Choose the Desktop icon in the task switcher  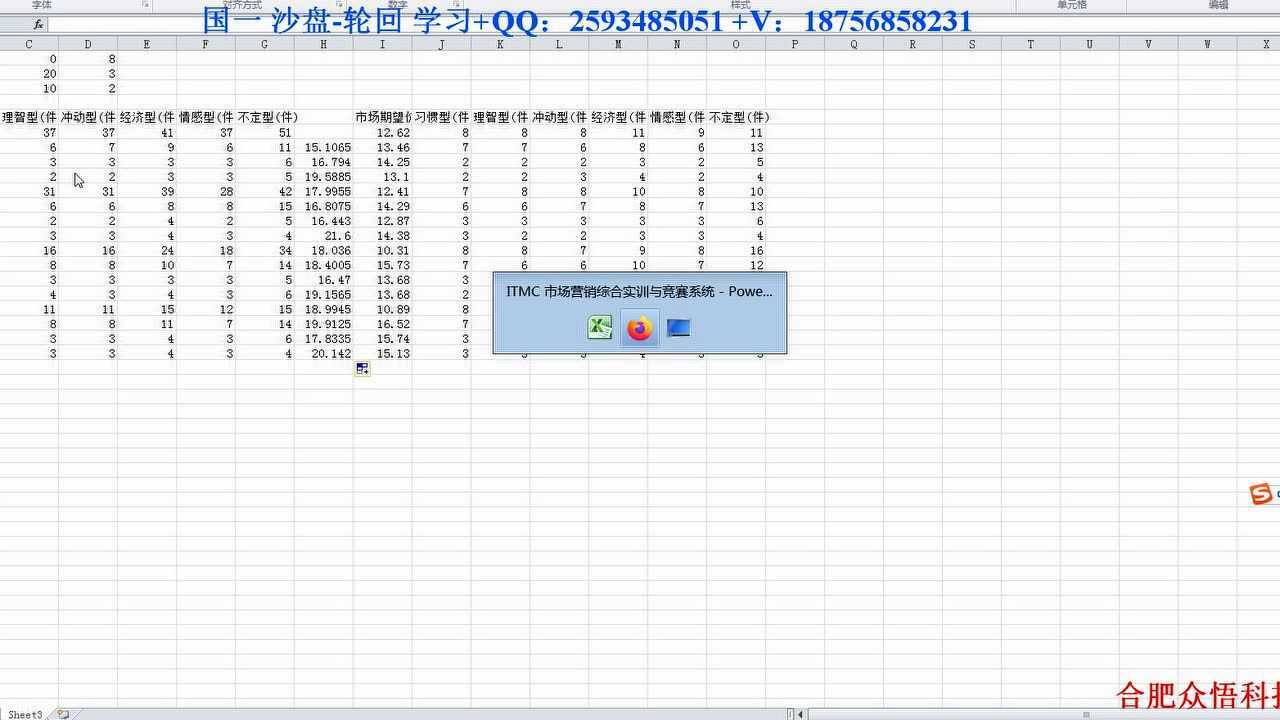click(678, 327)
